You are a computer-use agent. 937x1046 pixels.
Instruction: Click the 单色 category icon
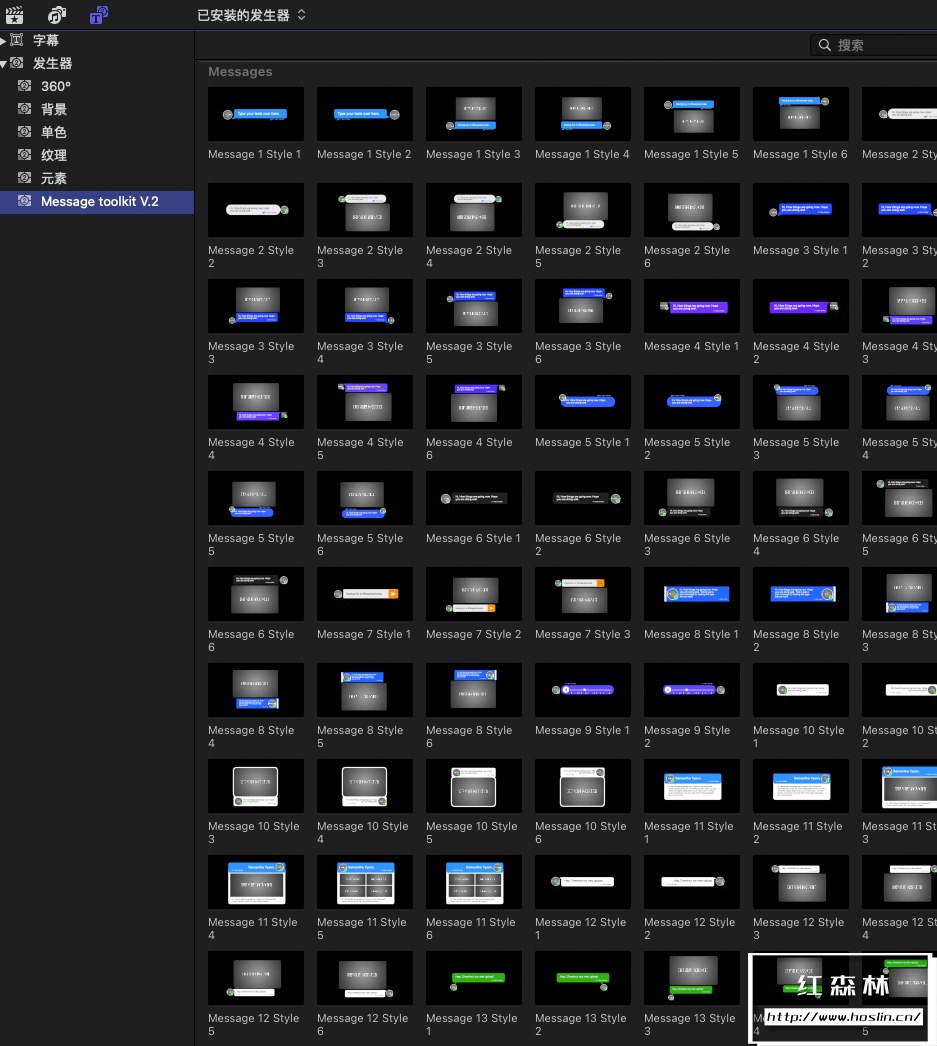point(25,131)
